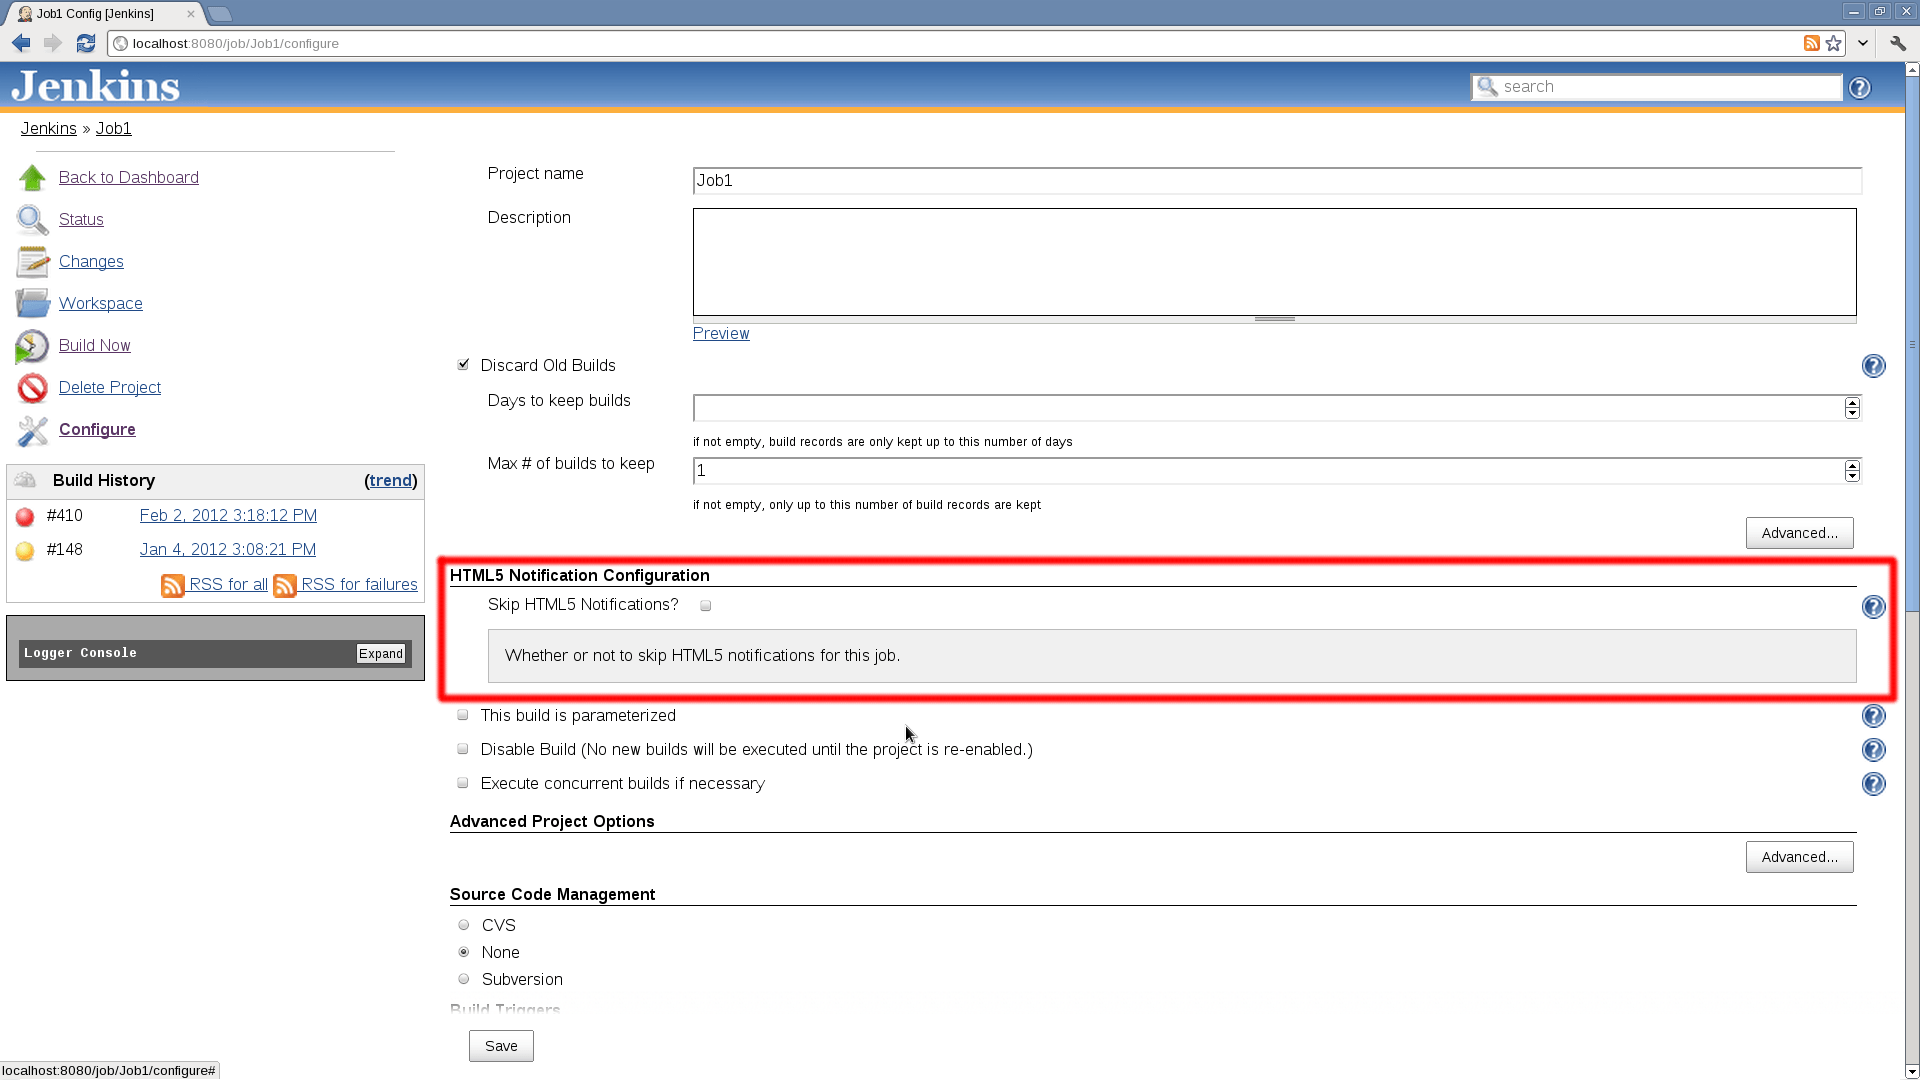Click the Build Now green arrow icon

coord(32,346)
